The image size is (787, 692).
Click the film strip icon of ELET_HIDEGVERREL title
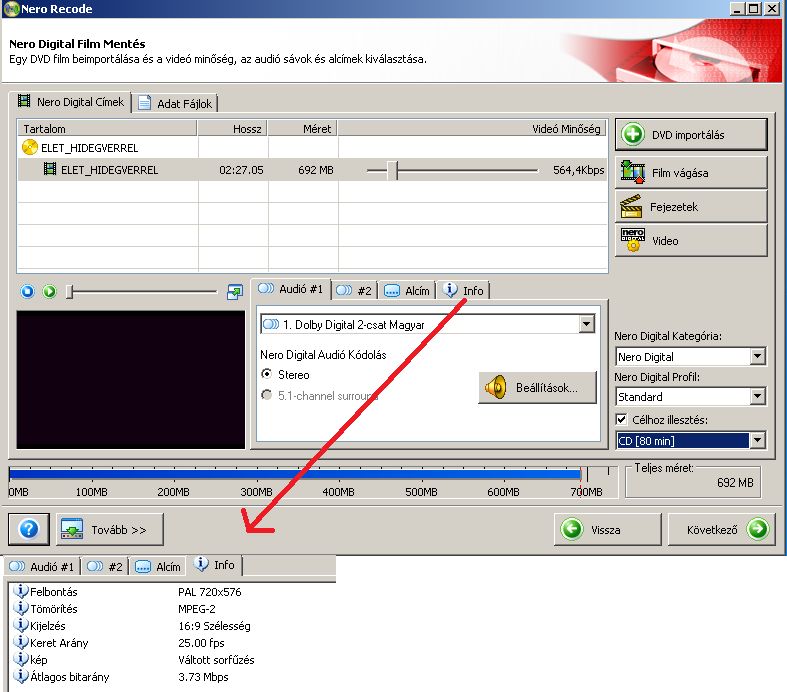[x=50, y=169]
